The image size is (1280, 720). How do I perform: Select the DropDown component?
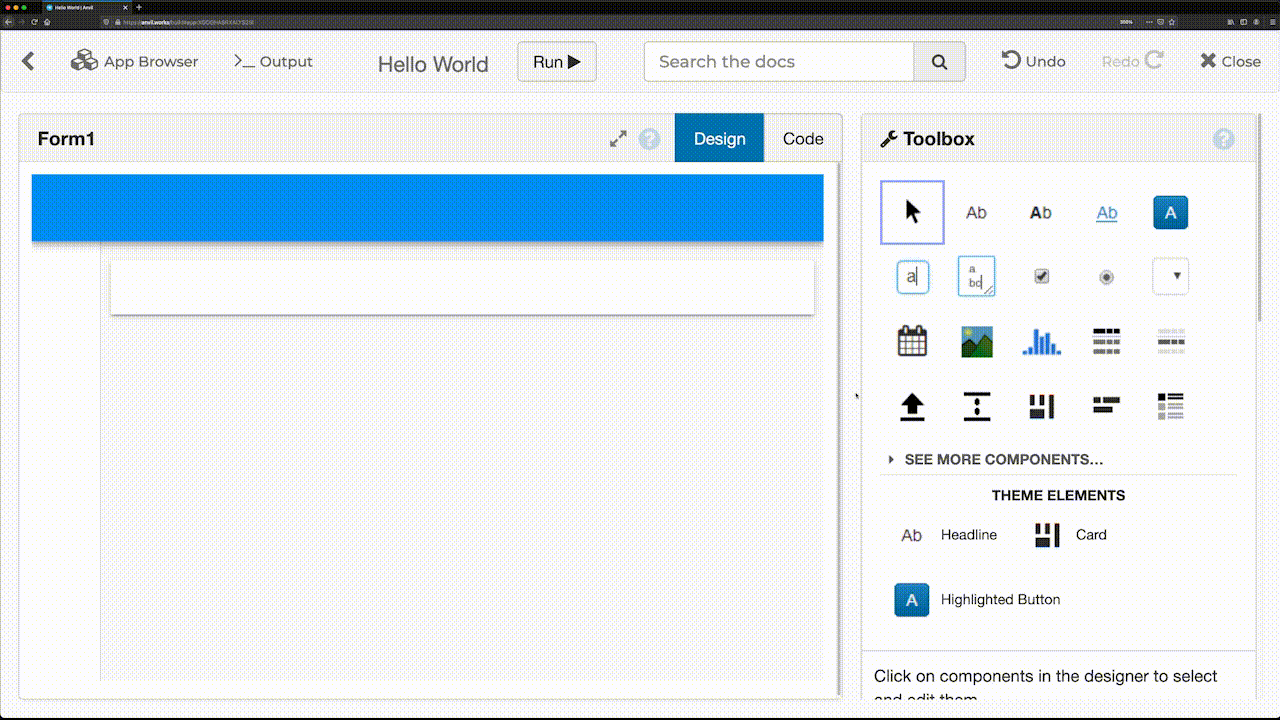(x=1170, y=277)
